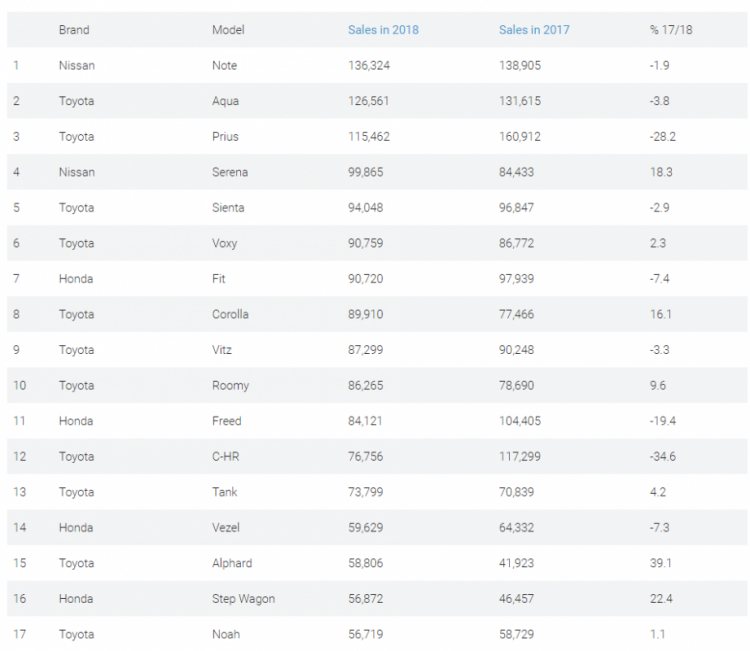Select the C-HR model cell
Screen dimensions: 750x651
(225, 456)
